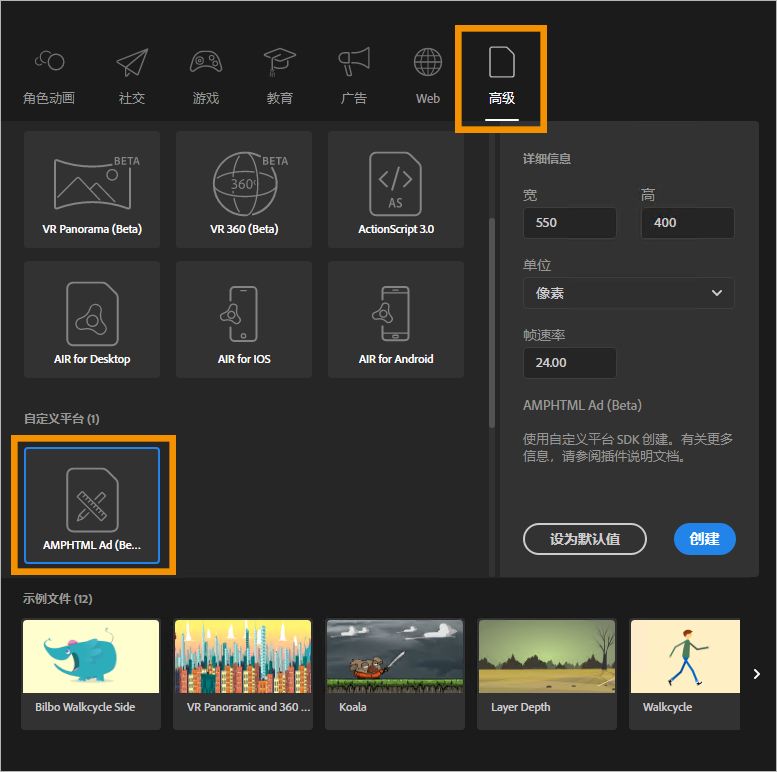
Task: Choose AIR for Desktop preset
Action: pos(92,320)
